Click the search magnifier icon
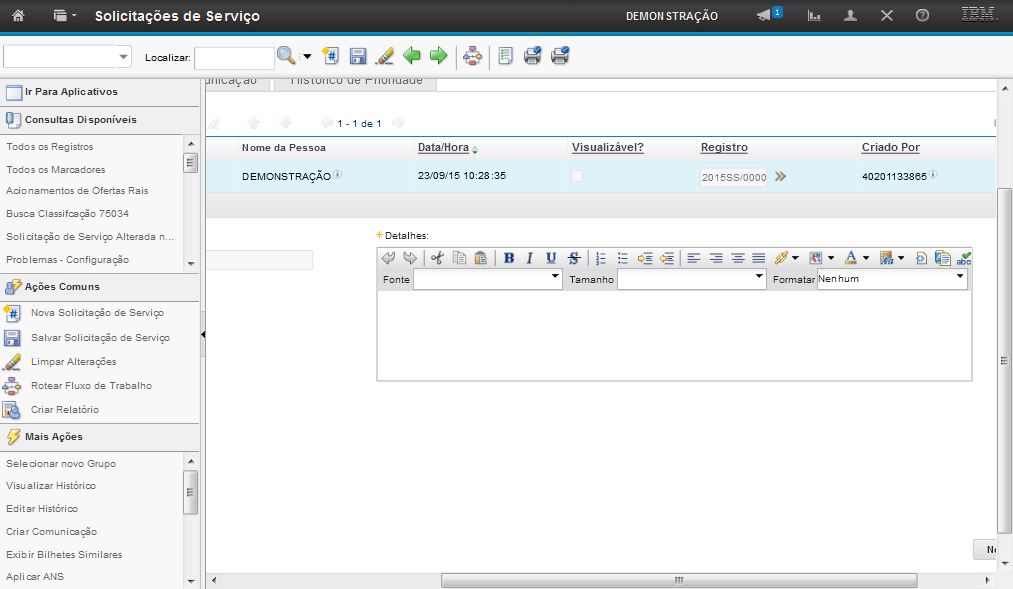Image resolution: width=1013 pixels, height=589 pixels. click(x=286, y=57)
